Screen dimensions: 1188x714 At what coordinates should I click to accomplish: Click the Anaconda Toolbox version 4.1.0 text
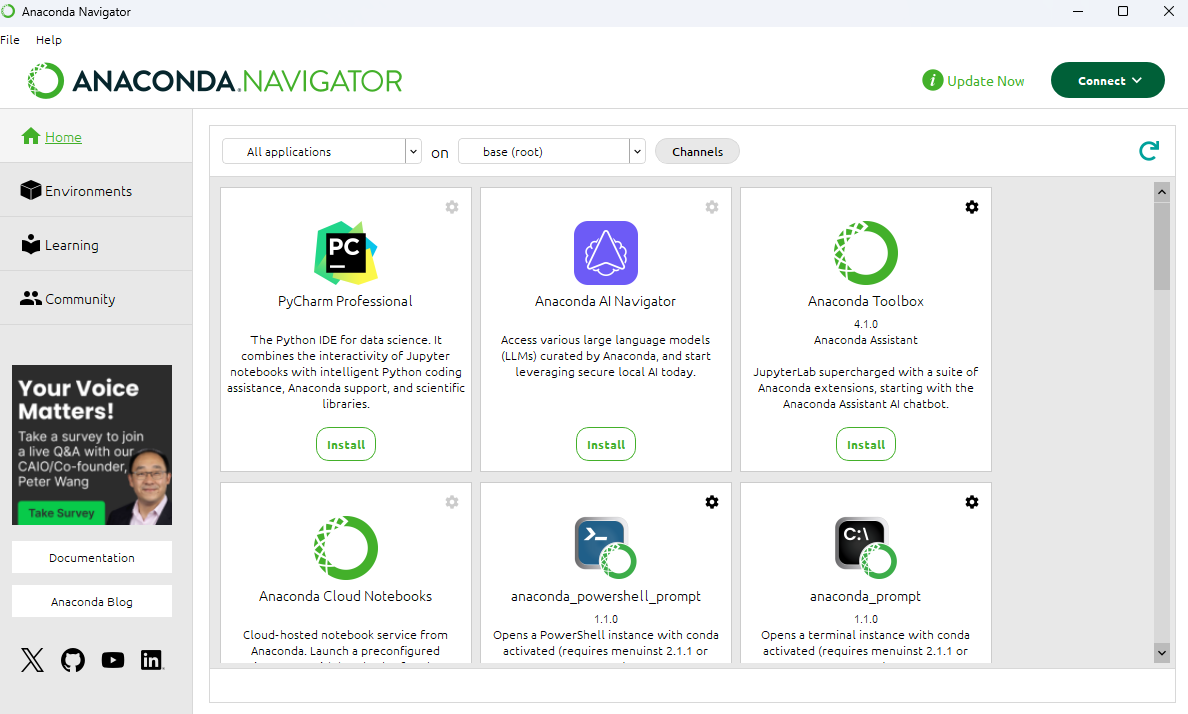point(865,324)
